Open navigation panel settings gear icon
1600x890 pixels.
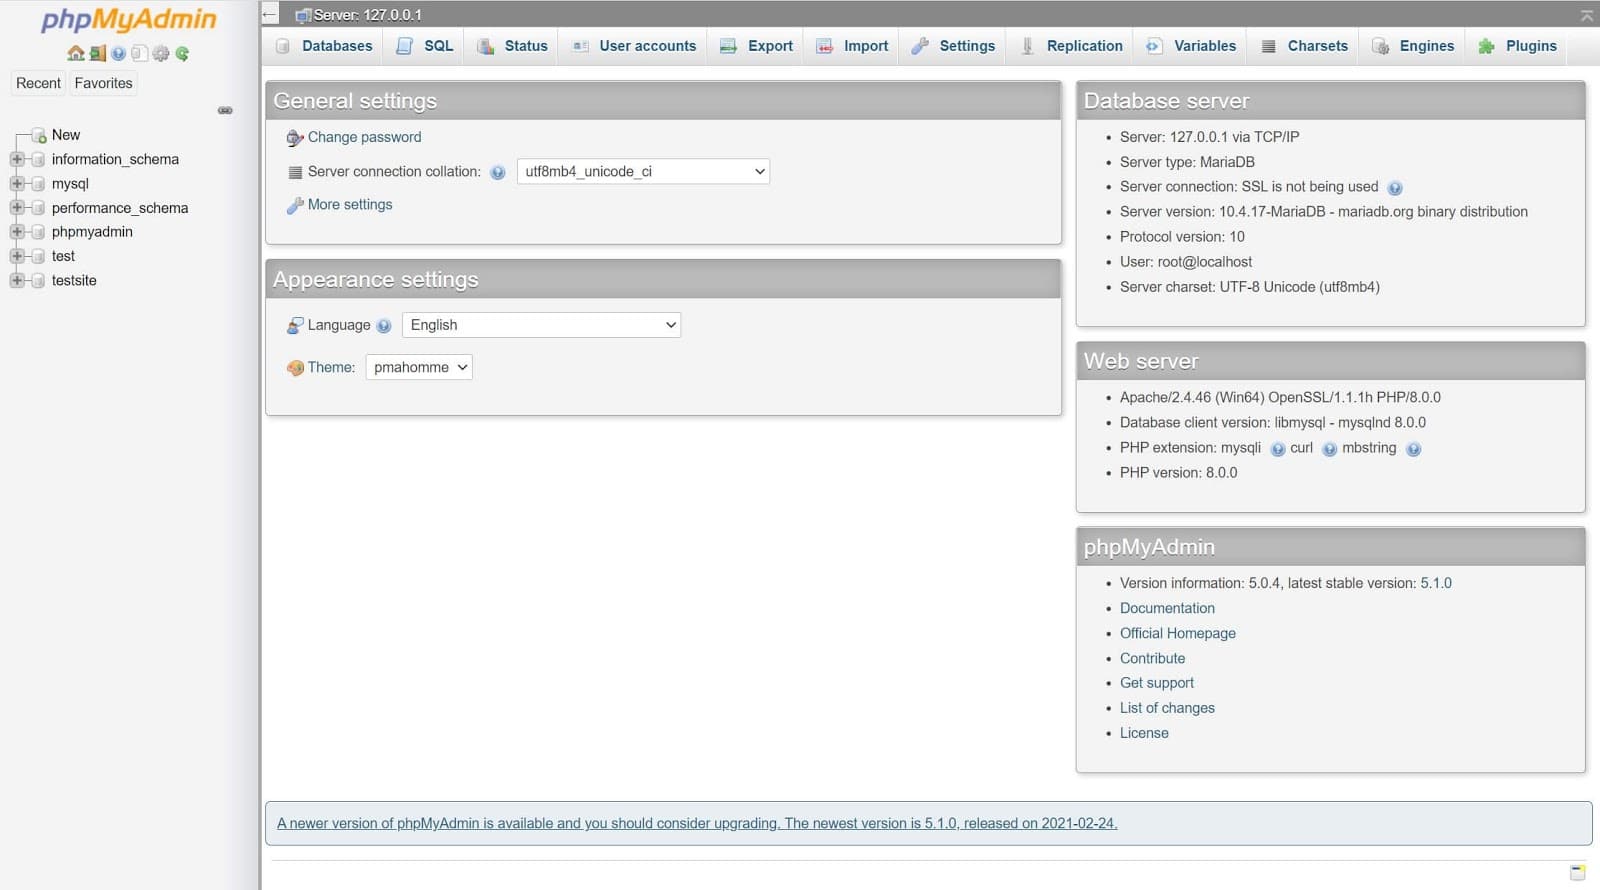coord(160,54)
